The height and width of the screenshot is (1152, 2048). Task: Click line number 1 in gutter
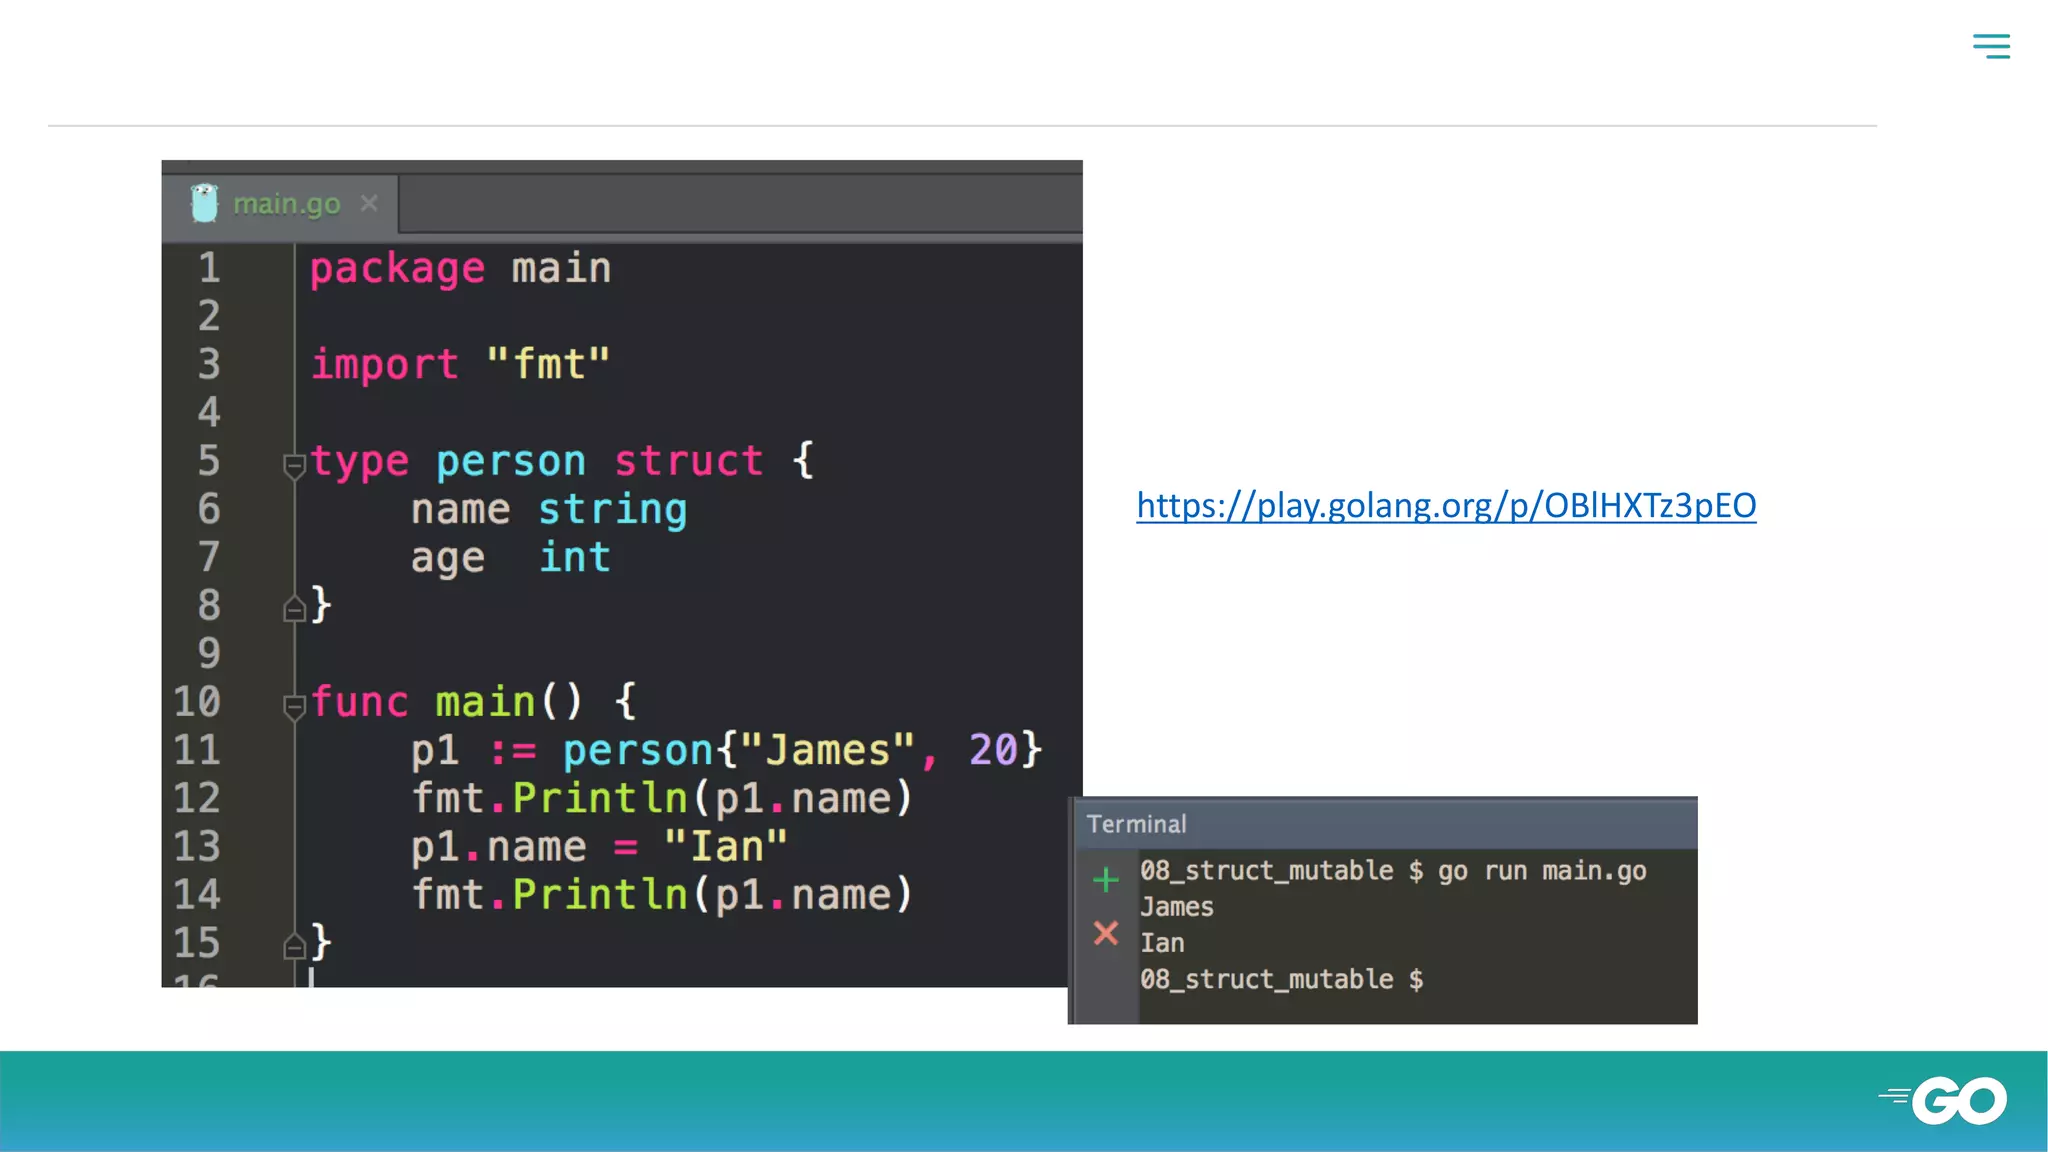click(x=208, y=268)
